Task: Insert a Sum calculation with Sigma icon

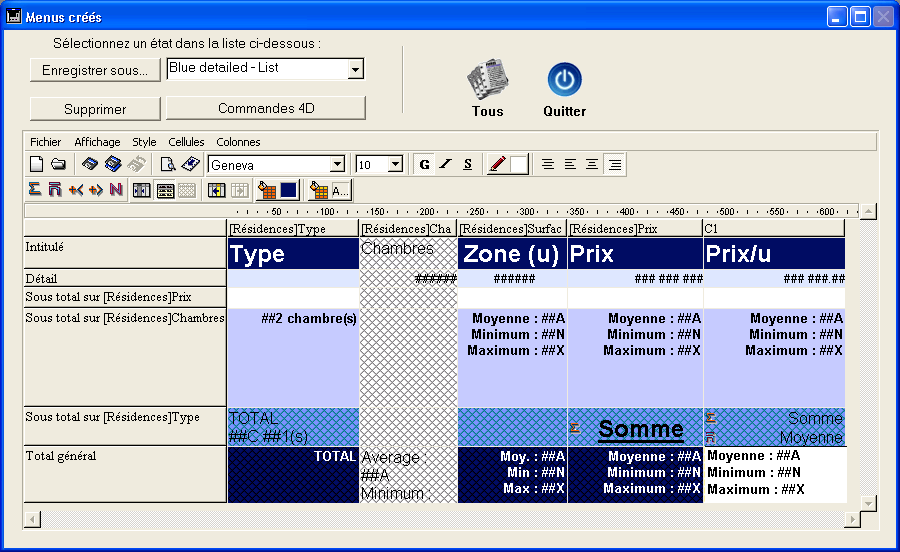Action: pyautogui.click(x=35, y=190)
